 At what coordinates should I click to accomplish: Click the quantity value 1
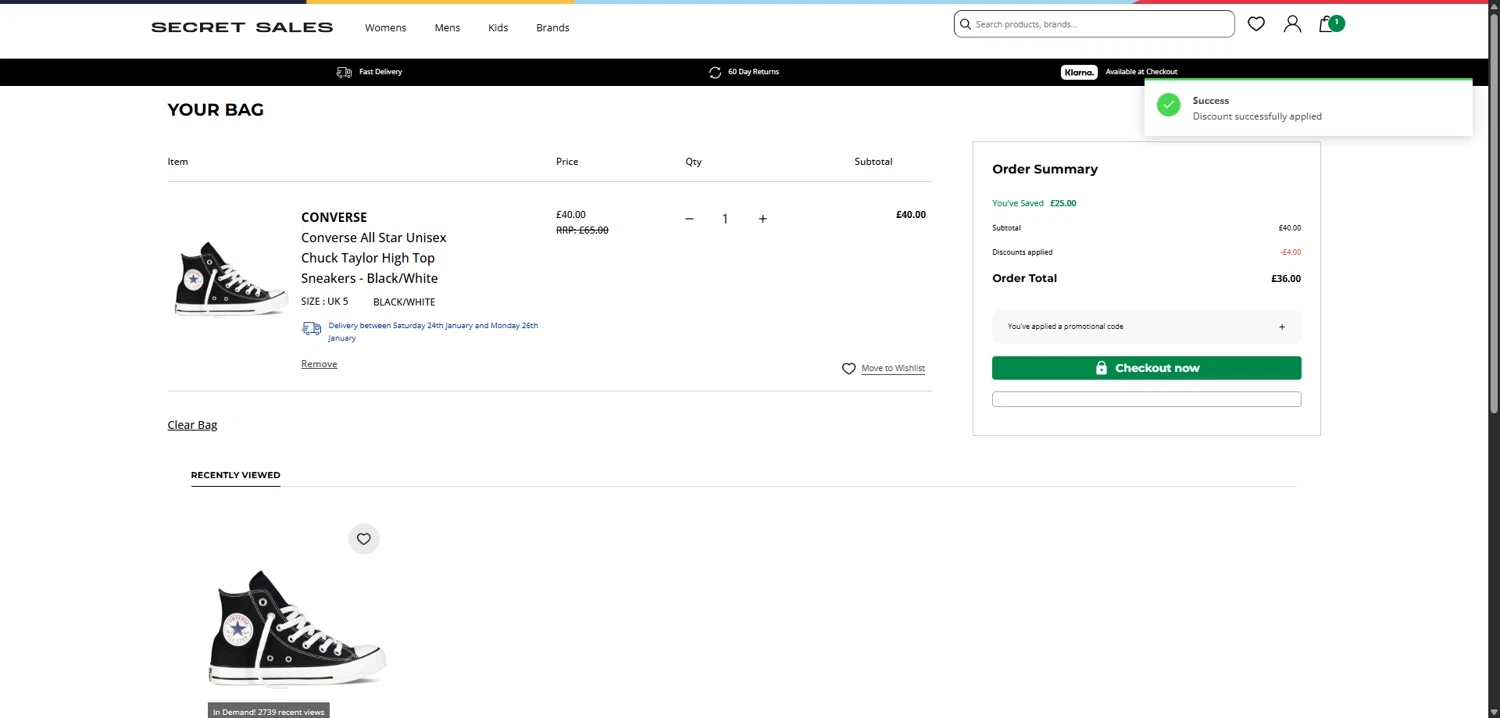point(725,219)
